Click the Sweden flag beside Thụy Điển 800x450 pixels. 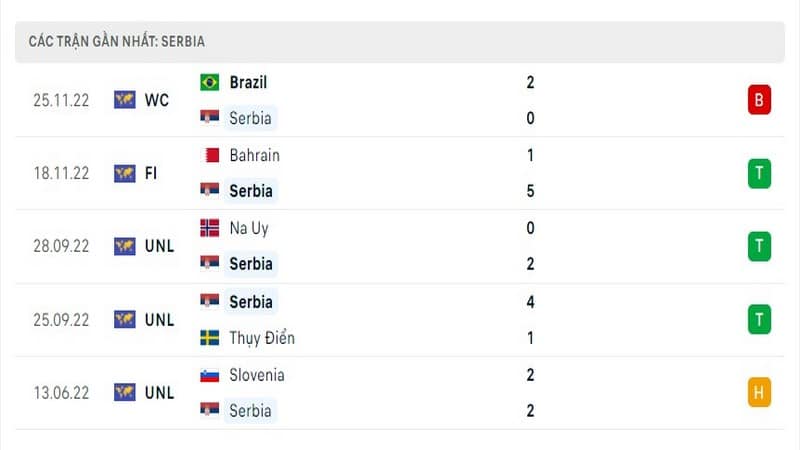209,338
